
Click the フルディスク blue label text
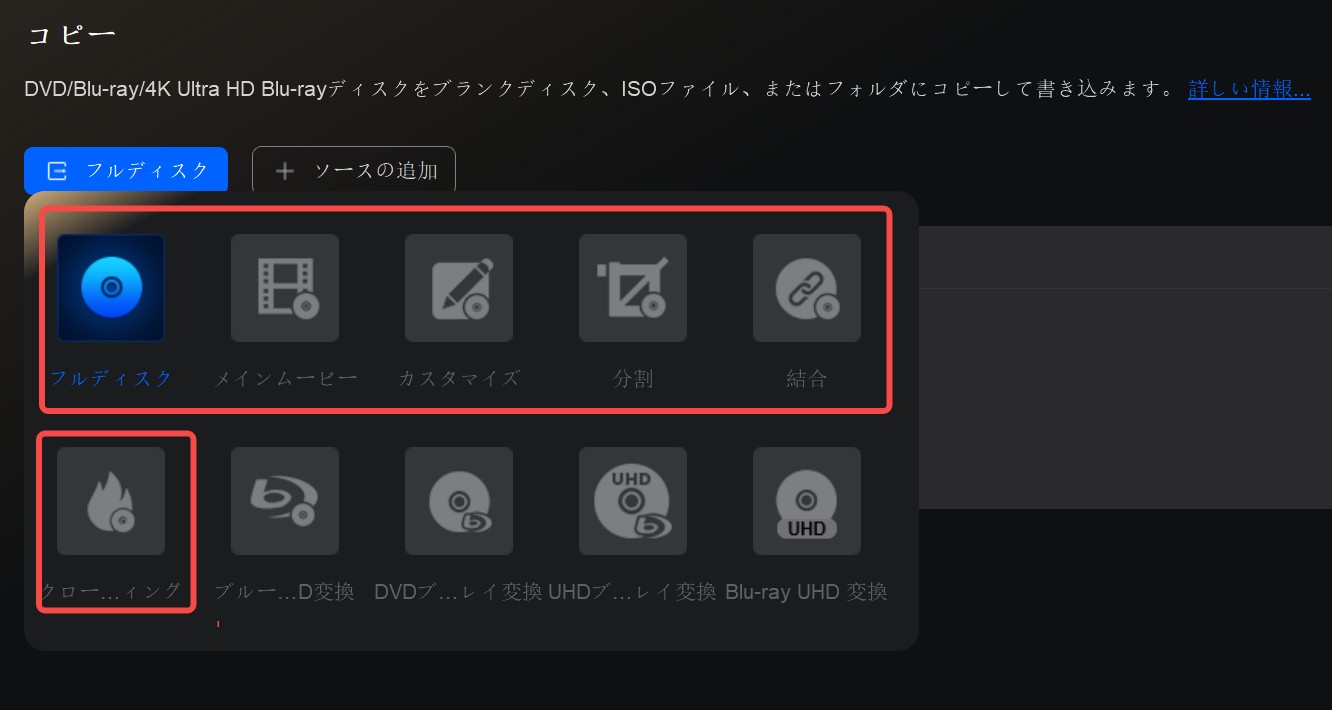tap(111, 379)
